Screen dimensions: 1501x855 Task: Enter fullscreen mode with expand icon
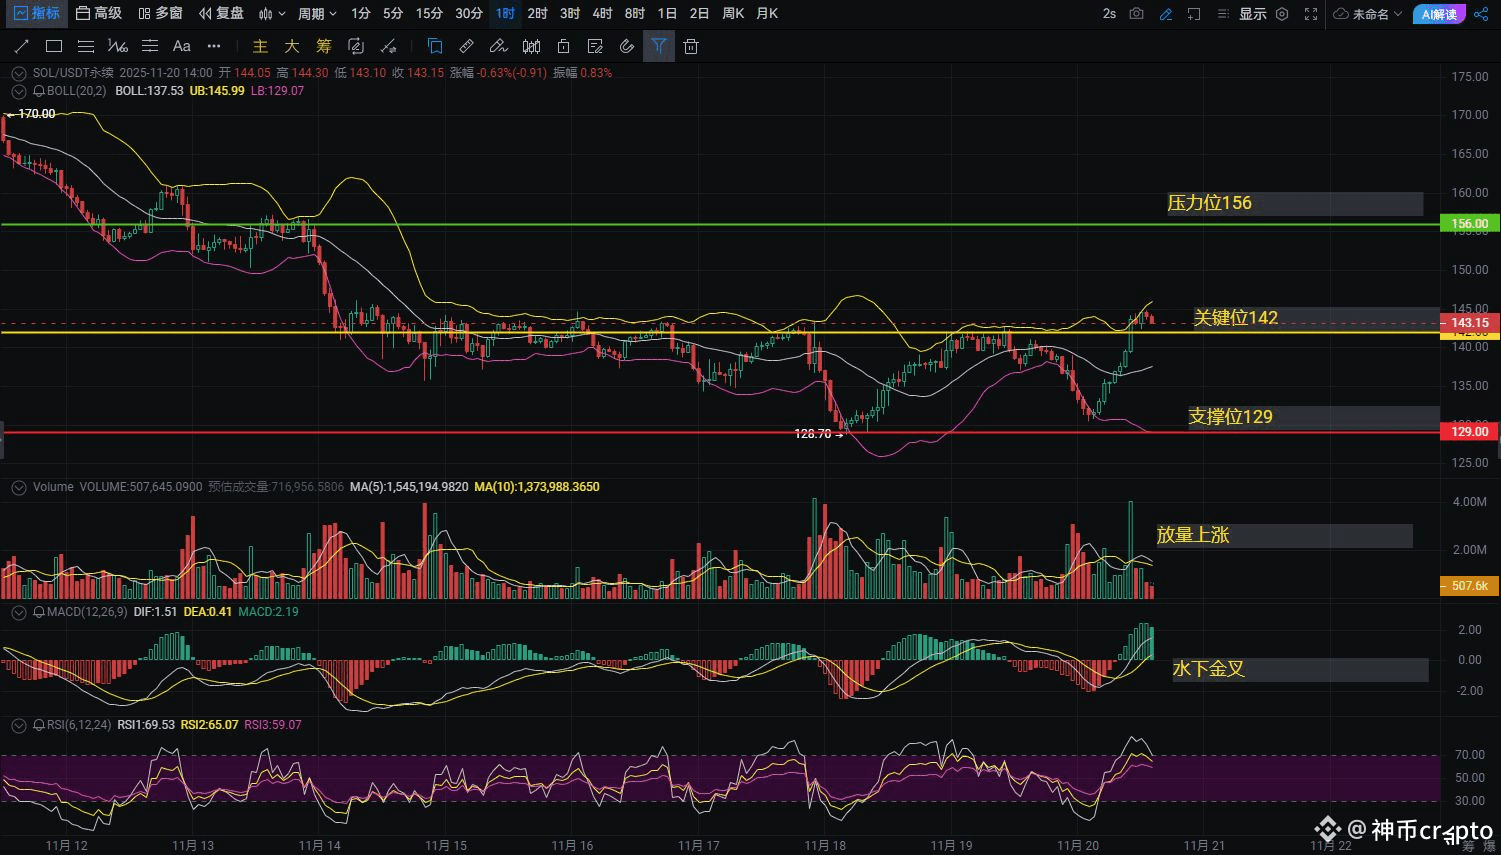click(1311, 14)
